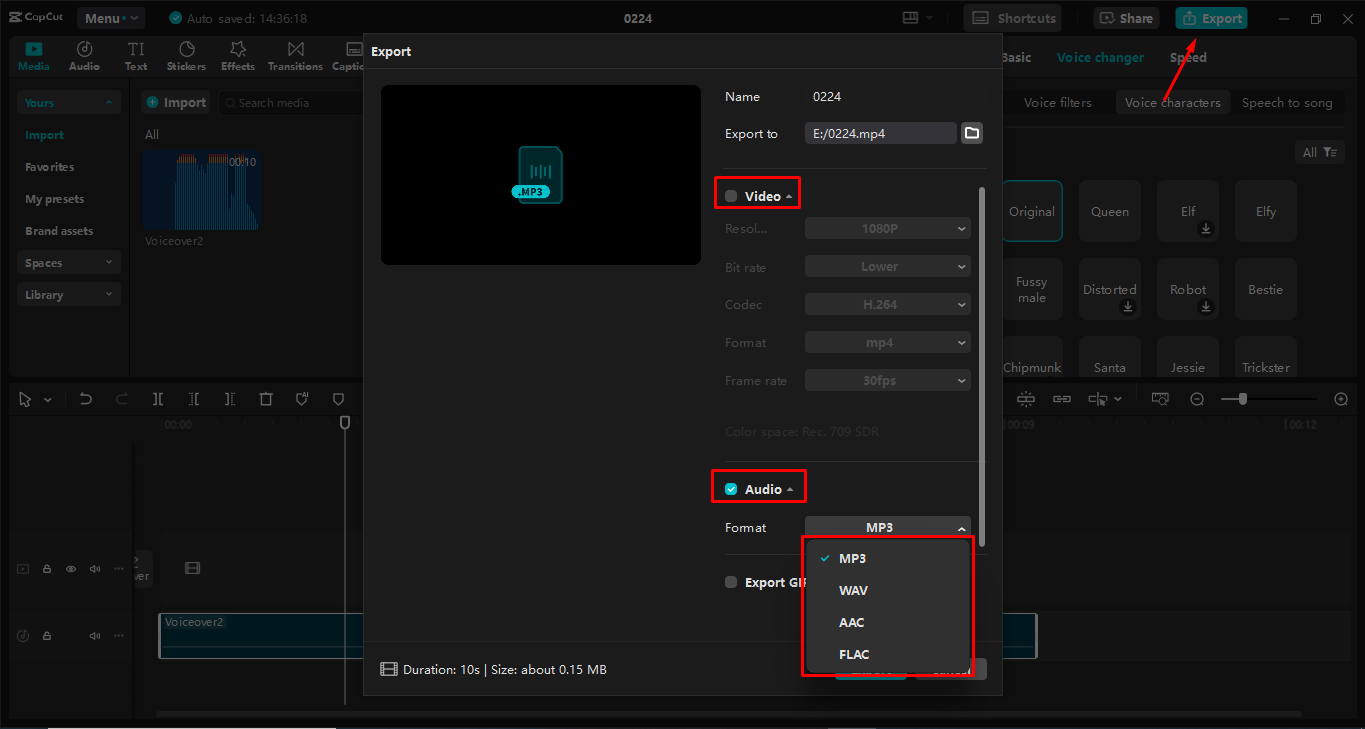Screen dimensions: 1365x729
Task: Open more options on the Voiceover2 audio track
Action: [x=119, y=636]
